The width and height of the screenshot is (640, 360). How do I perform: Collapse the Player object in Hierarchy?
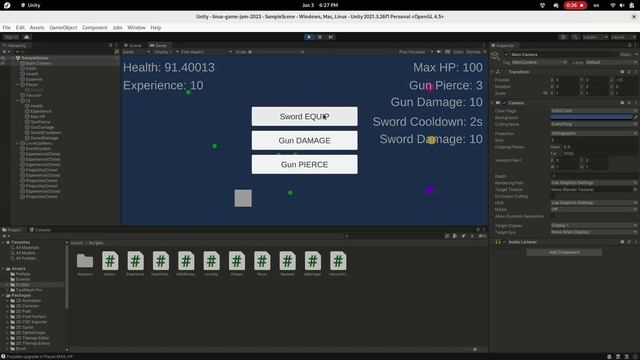(18, 85)
